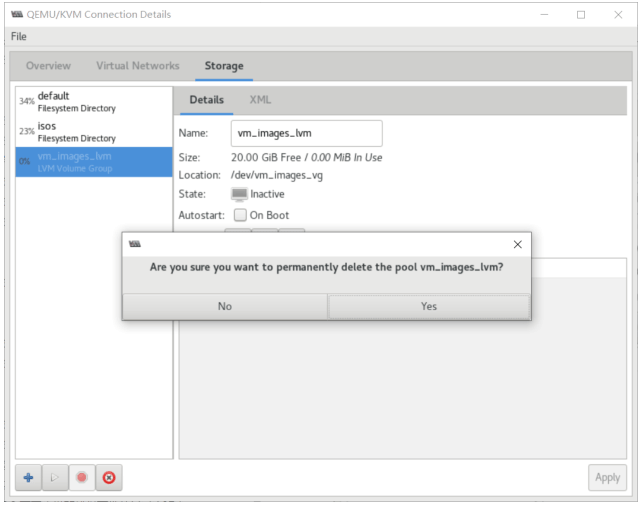Screen dimensions: 643x505
Task: Select the default storage pool
Action: point(94,102)
